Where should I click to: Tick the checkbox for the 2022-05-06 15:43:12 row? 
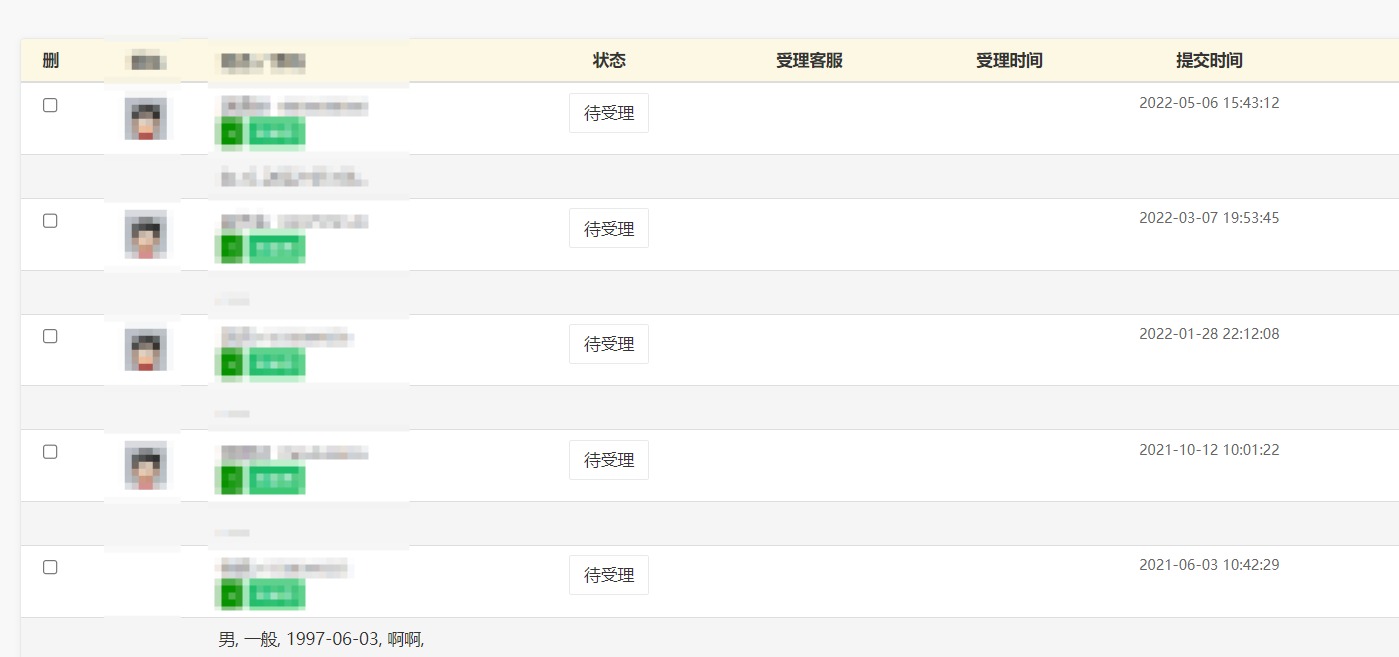coord(50,105)
